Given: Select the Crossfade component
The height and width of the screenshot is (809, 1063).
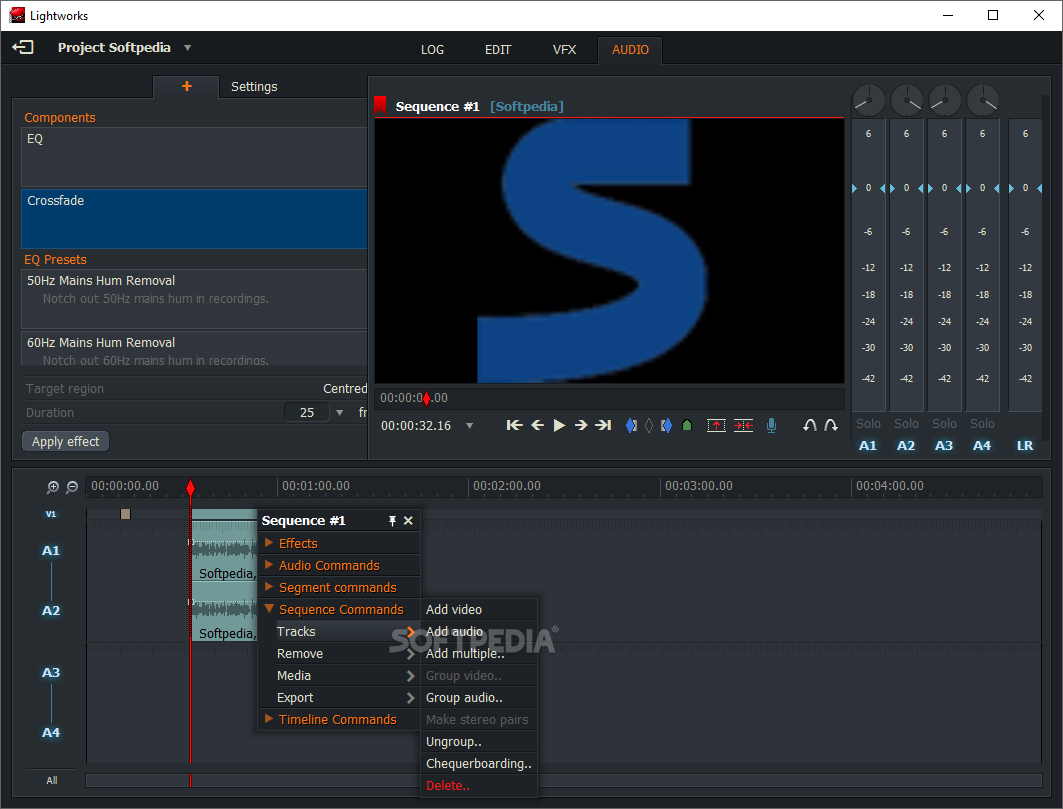Looking at the screenshot, I should tap(195, 218).
